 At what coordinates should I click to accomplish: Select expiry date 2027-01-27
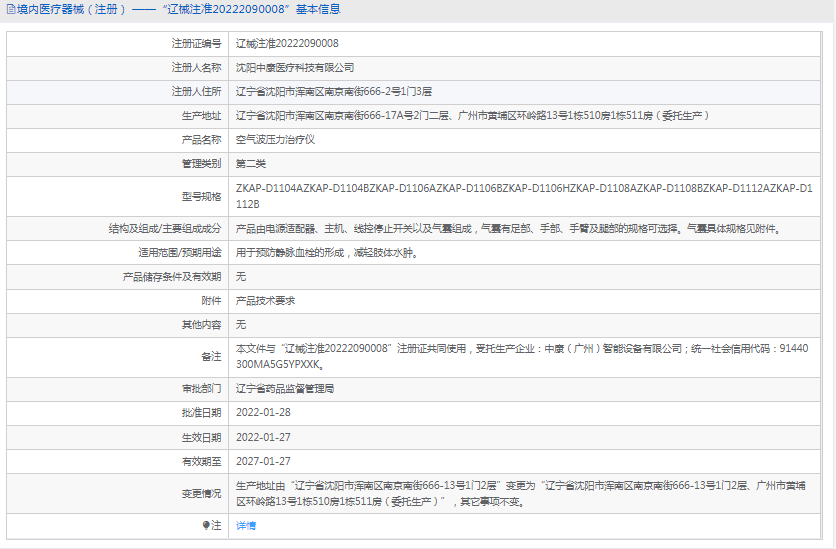pyautogui.click(x=263, y=461)
